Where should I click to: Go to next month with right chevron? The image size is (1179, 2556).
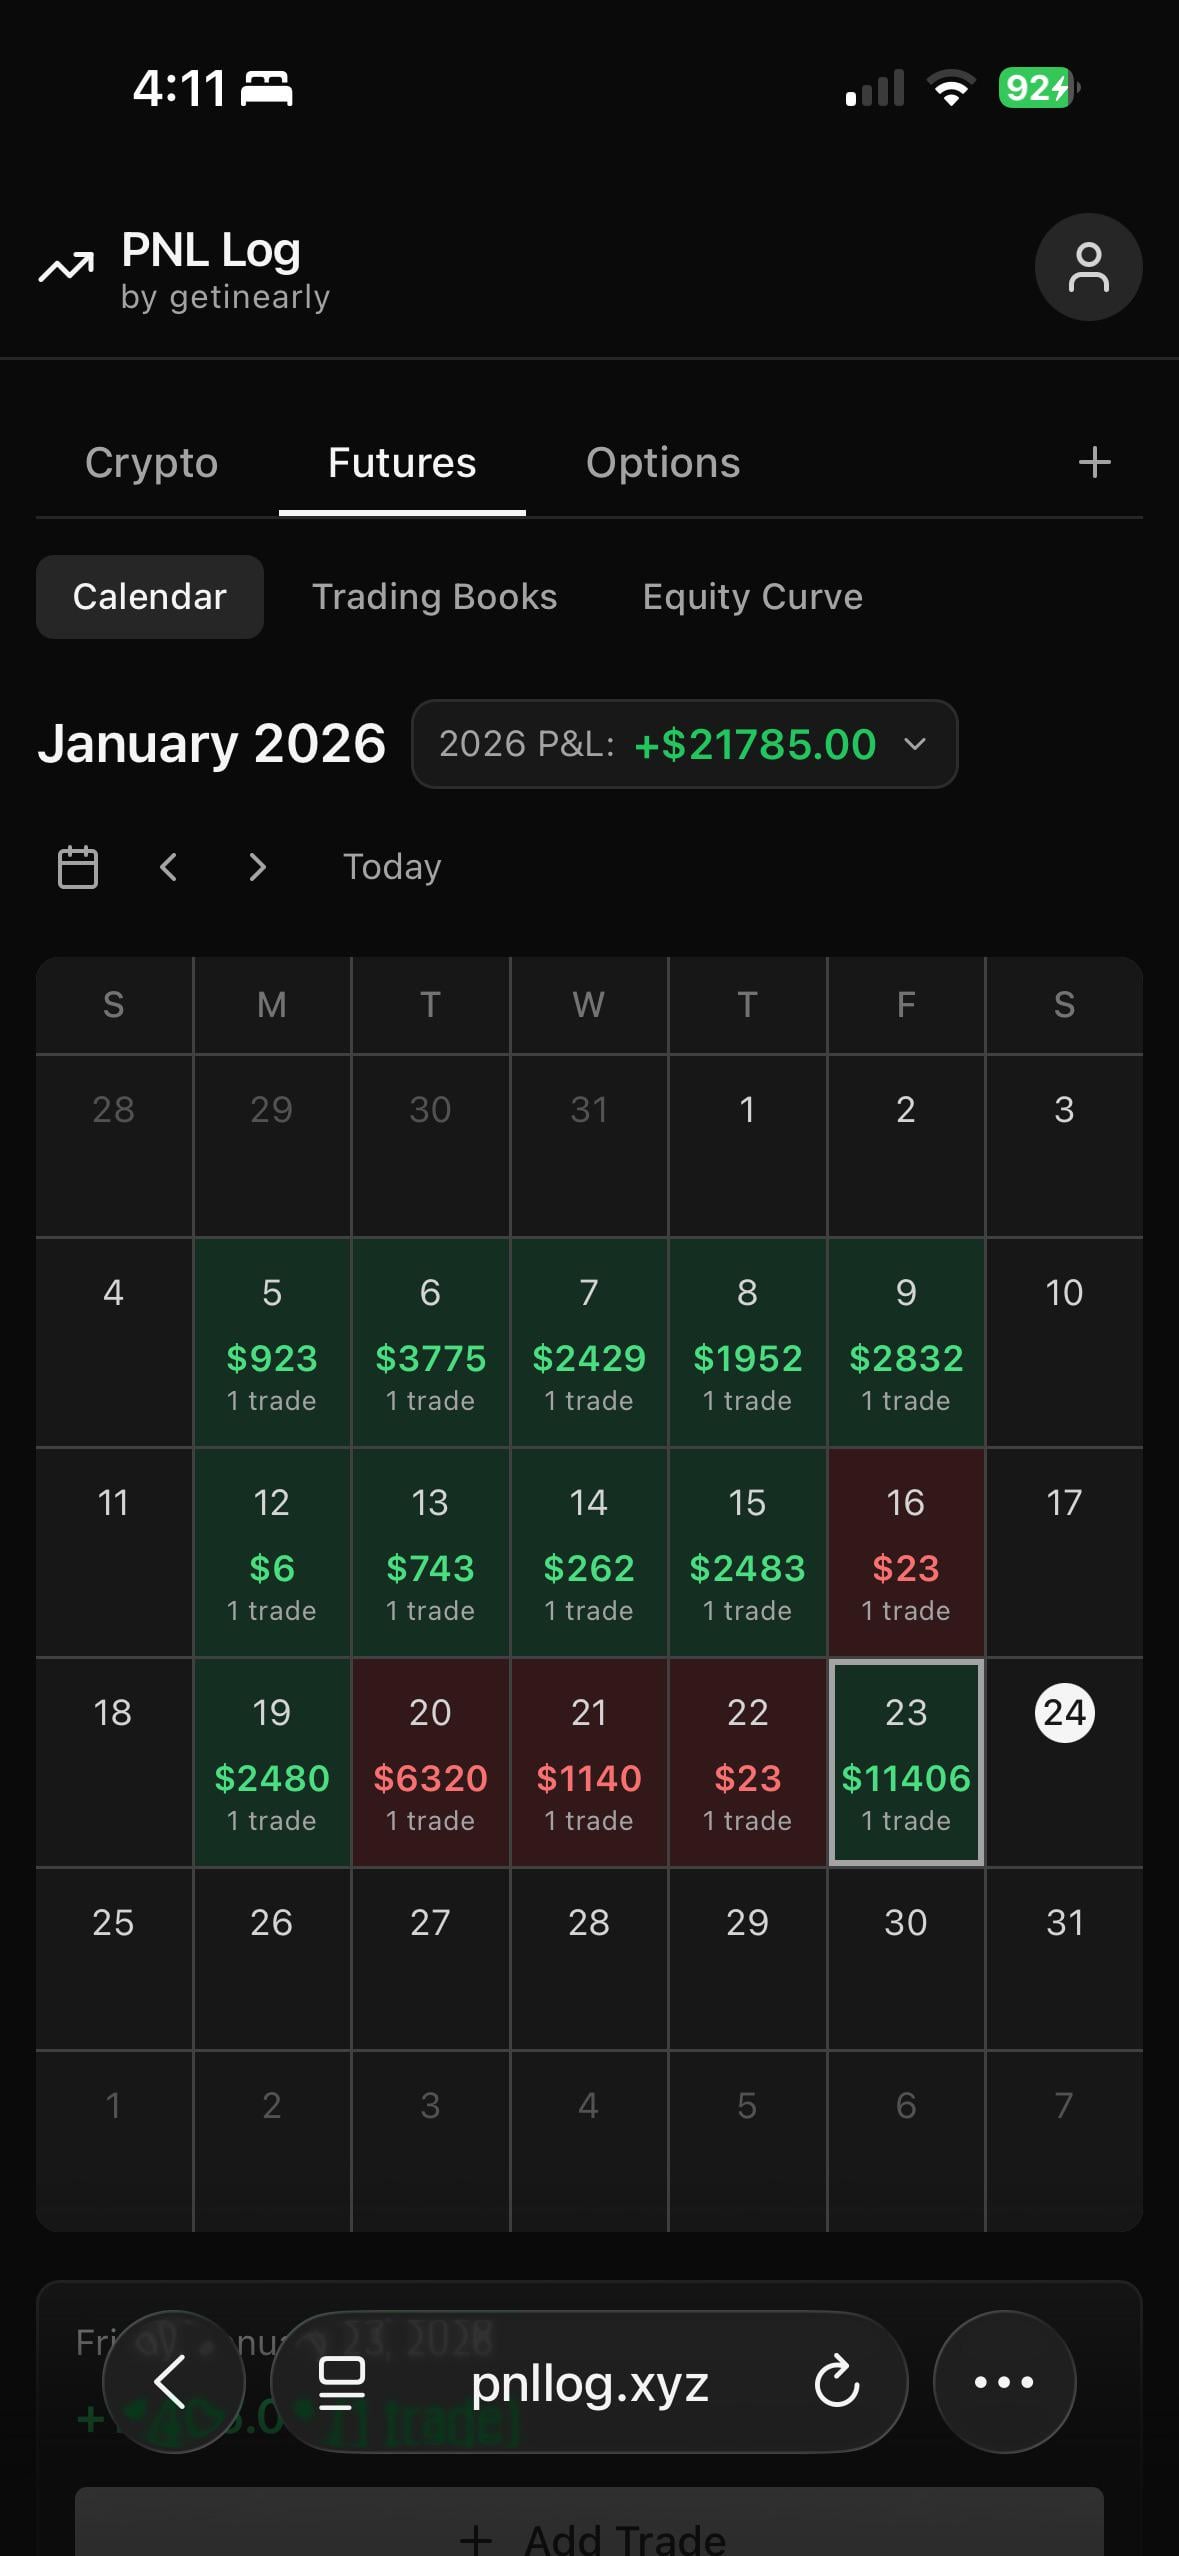pyautogui.click(x=258, y=867)
